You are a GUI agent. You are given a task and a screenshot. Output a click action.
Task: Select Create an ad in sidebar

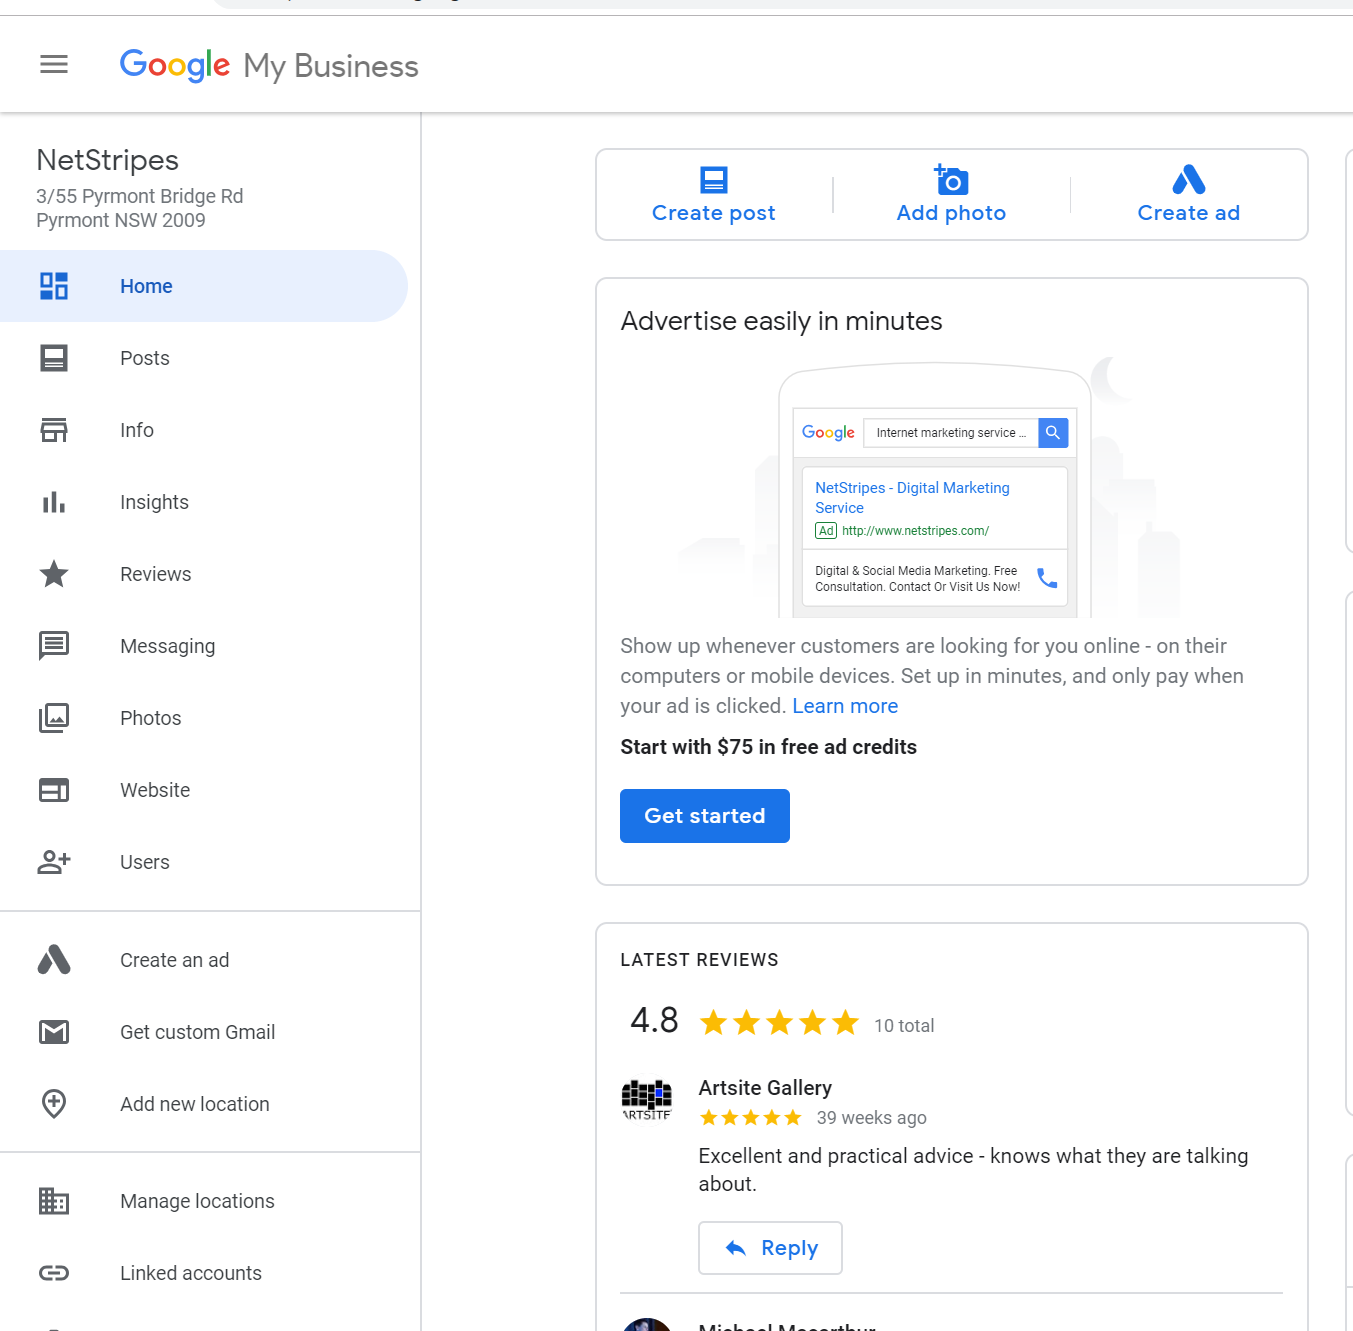pos(204,960)
